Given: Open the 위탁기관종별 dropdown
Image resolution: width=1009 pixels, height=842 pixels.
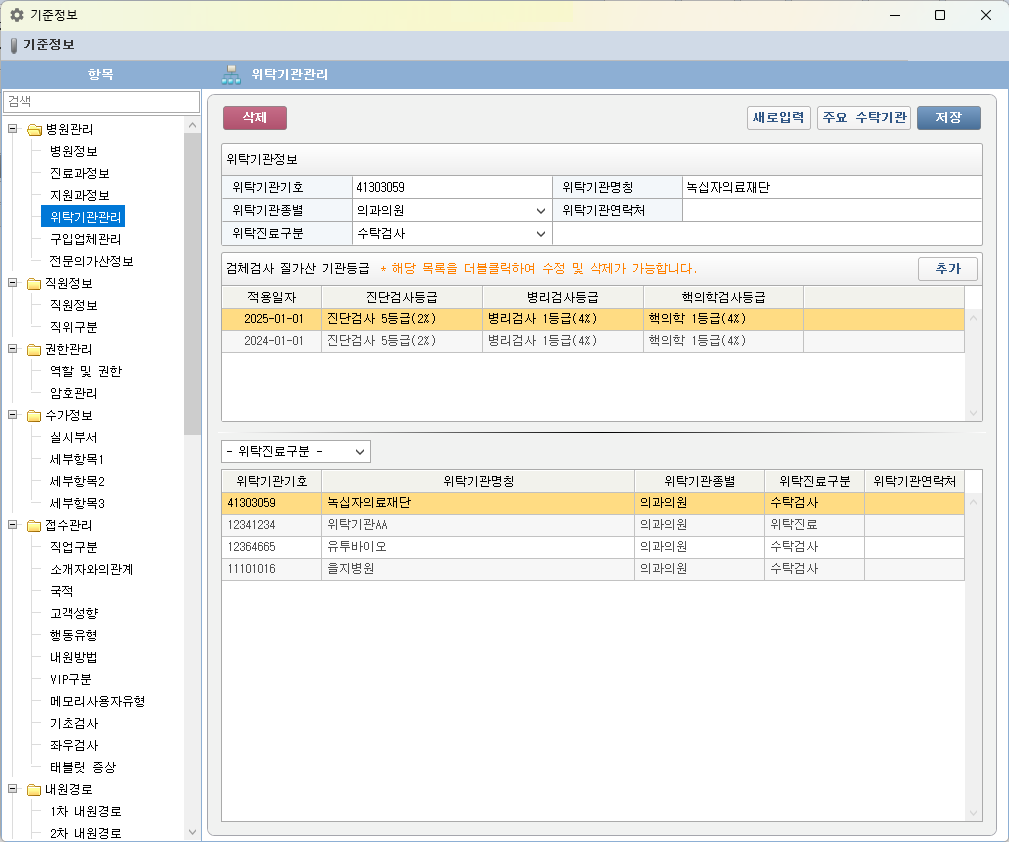Looking at the screenshot, I should pyautogui.click(x=540, y=211).
